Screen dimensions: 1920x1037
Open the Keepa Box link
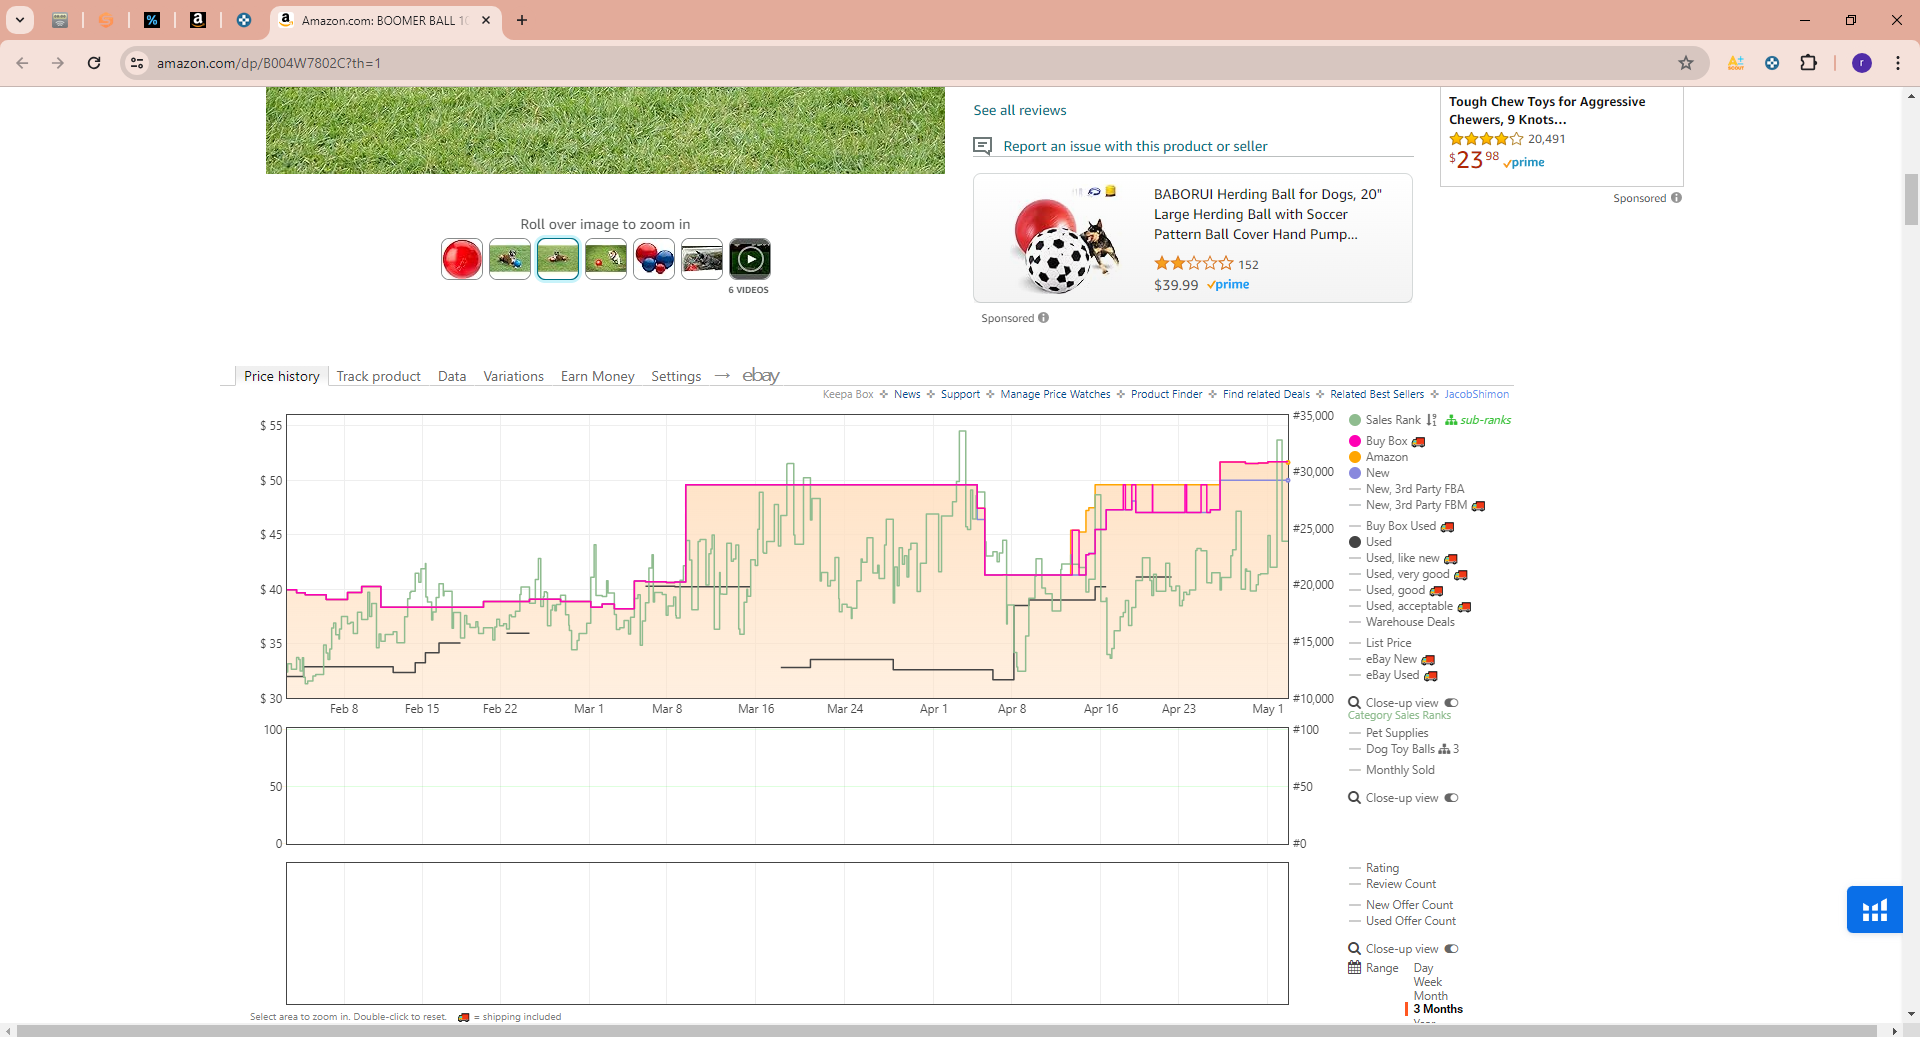[x=848, y=394]
